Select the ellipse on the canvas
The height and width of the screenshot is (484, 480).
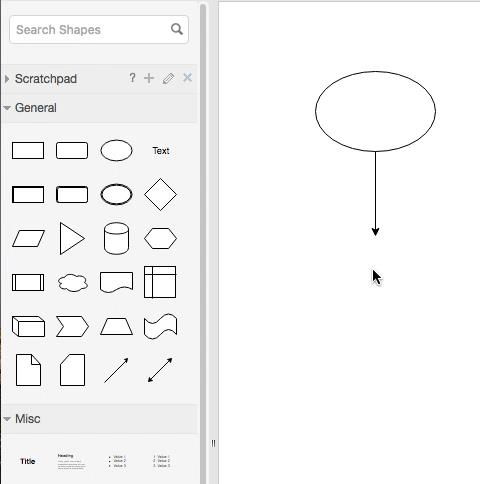click(x=375, y=111)
